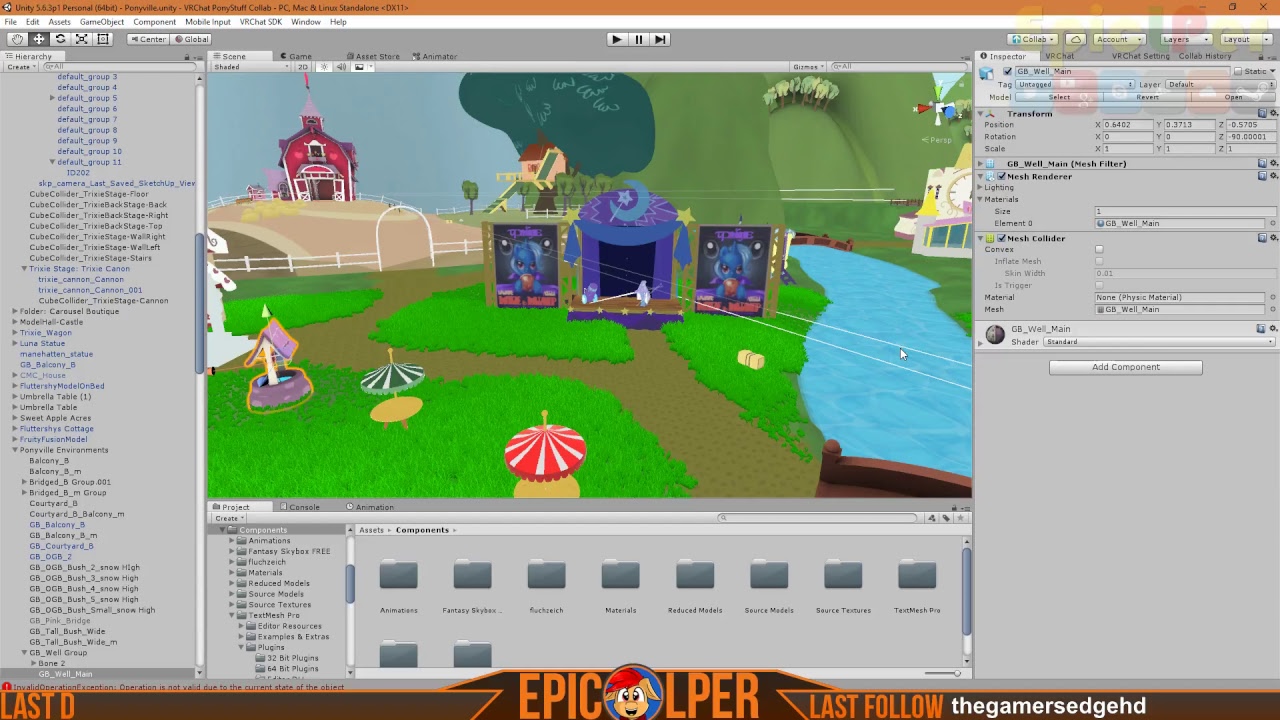
Task: Open the Scene effects image icon
Action: click(359, 67)
